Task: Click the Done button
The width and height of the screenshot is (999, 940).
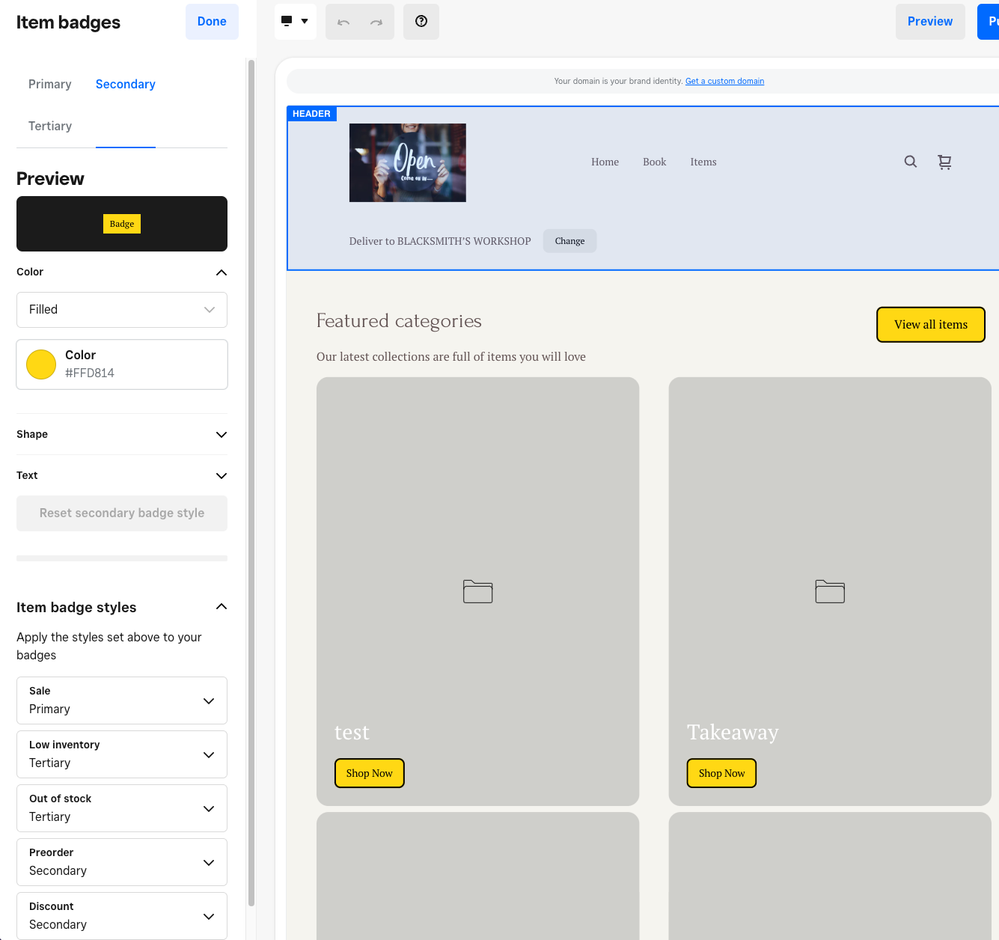Action: click(x=212, y=22)
